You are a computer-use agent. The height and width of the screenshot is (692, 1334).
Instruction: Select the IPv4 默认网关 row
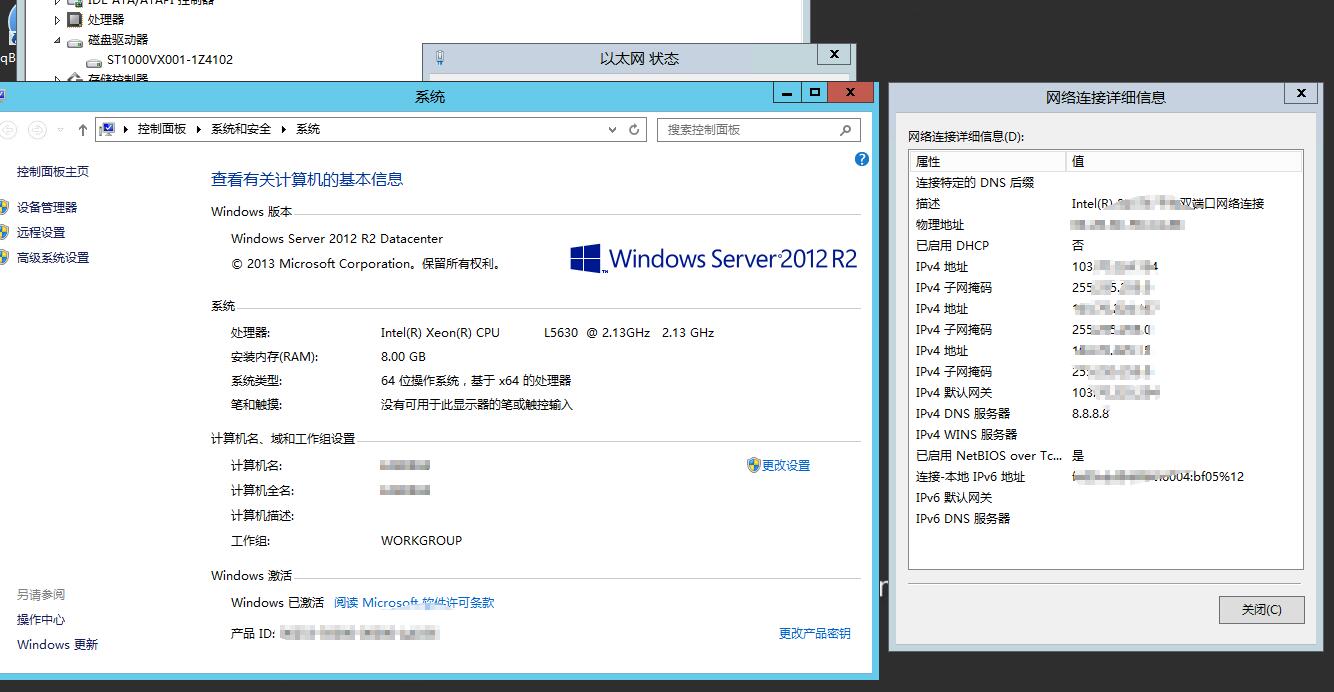pos(1106,392)
